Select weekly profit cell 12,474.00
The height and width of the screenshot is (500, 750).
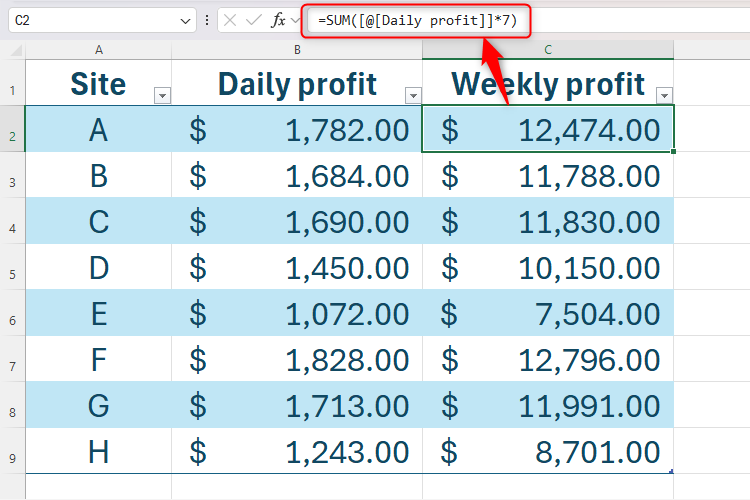click(548, 129)
